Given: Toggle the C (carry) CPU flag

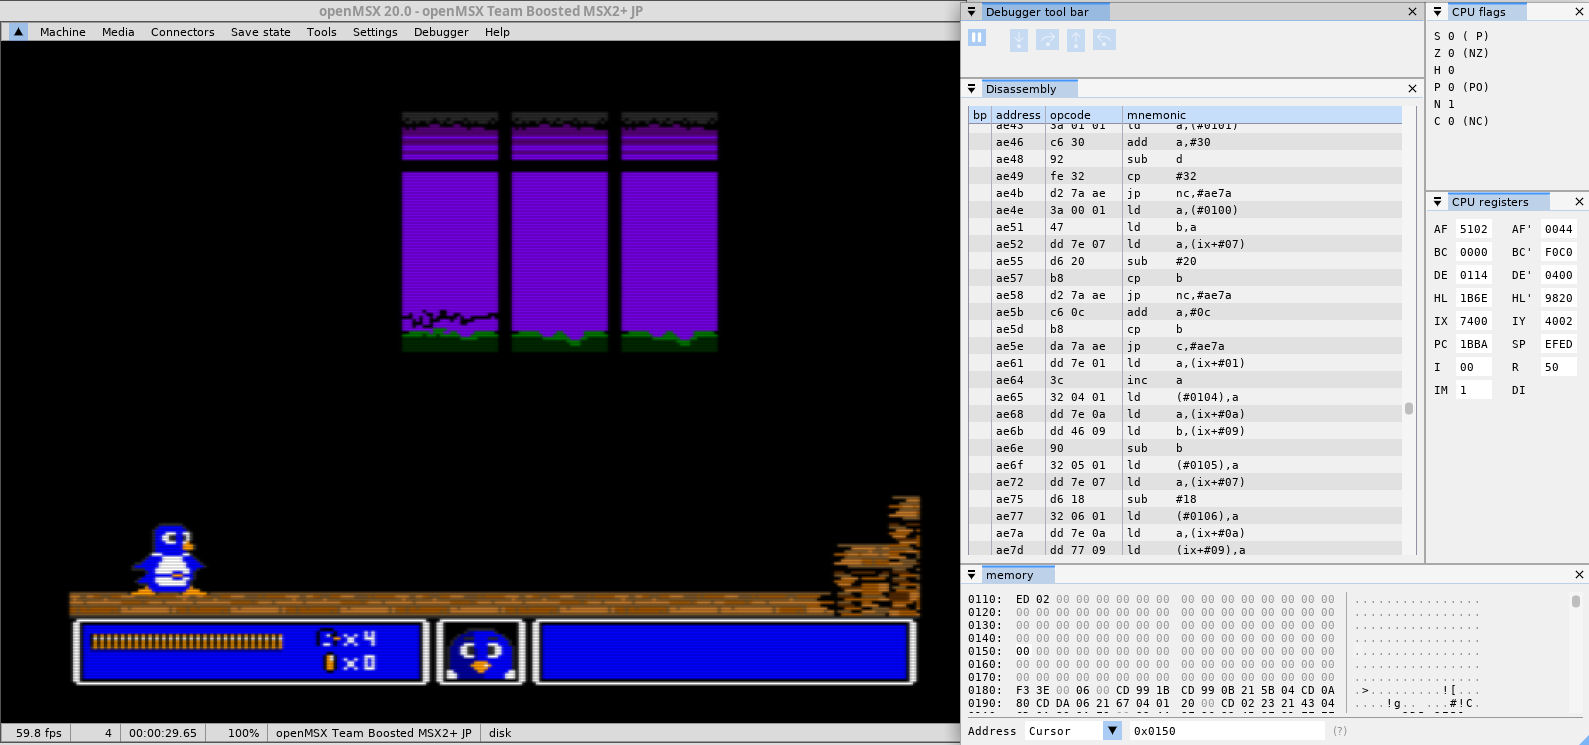Looking at the screenshot, I should [1461, 121].
